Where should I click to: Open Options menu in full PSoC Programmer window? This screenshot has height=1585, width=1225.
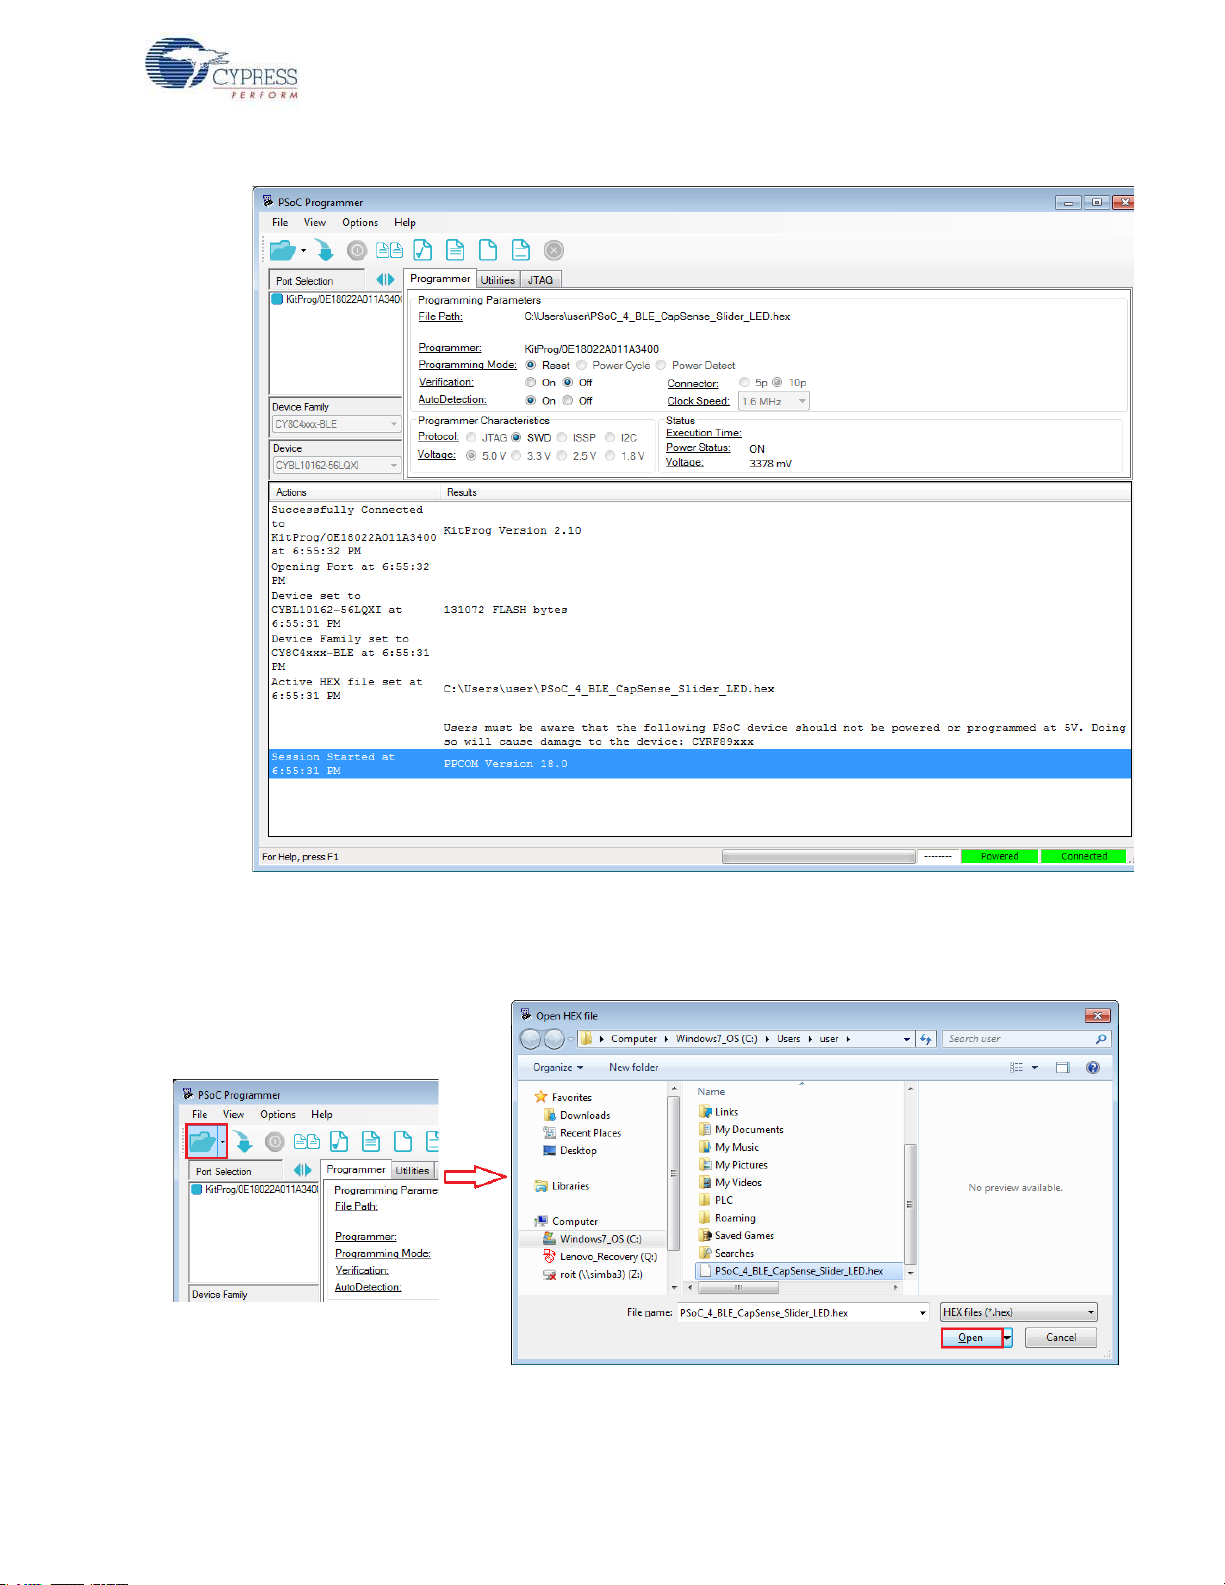coord(360,223)
